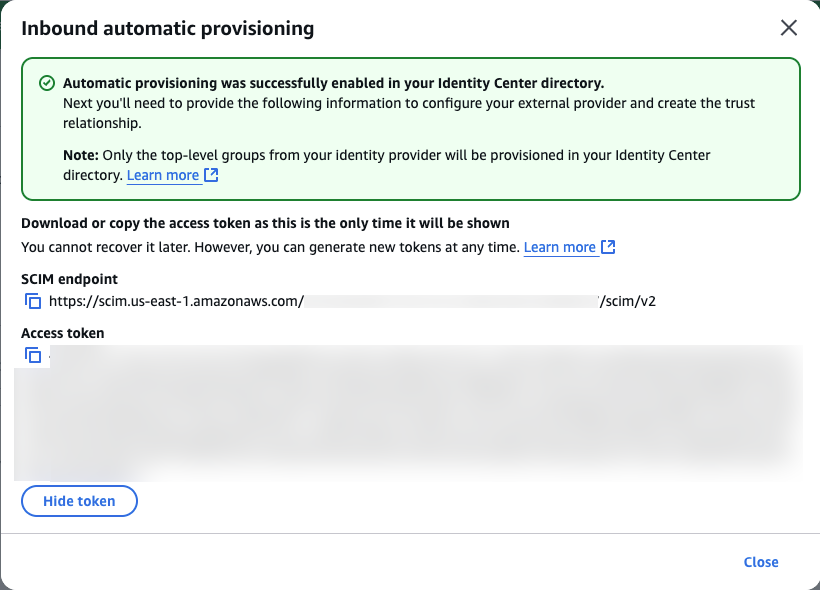Viewport: 820px width, 590px height.
Task: Click the copy icon under Access token label
Action: (33, 355)
